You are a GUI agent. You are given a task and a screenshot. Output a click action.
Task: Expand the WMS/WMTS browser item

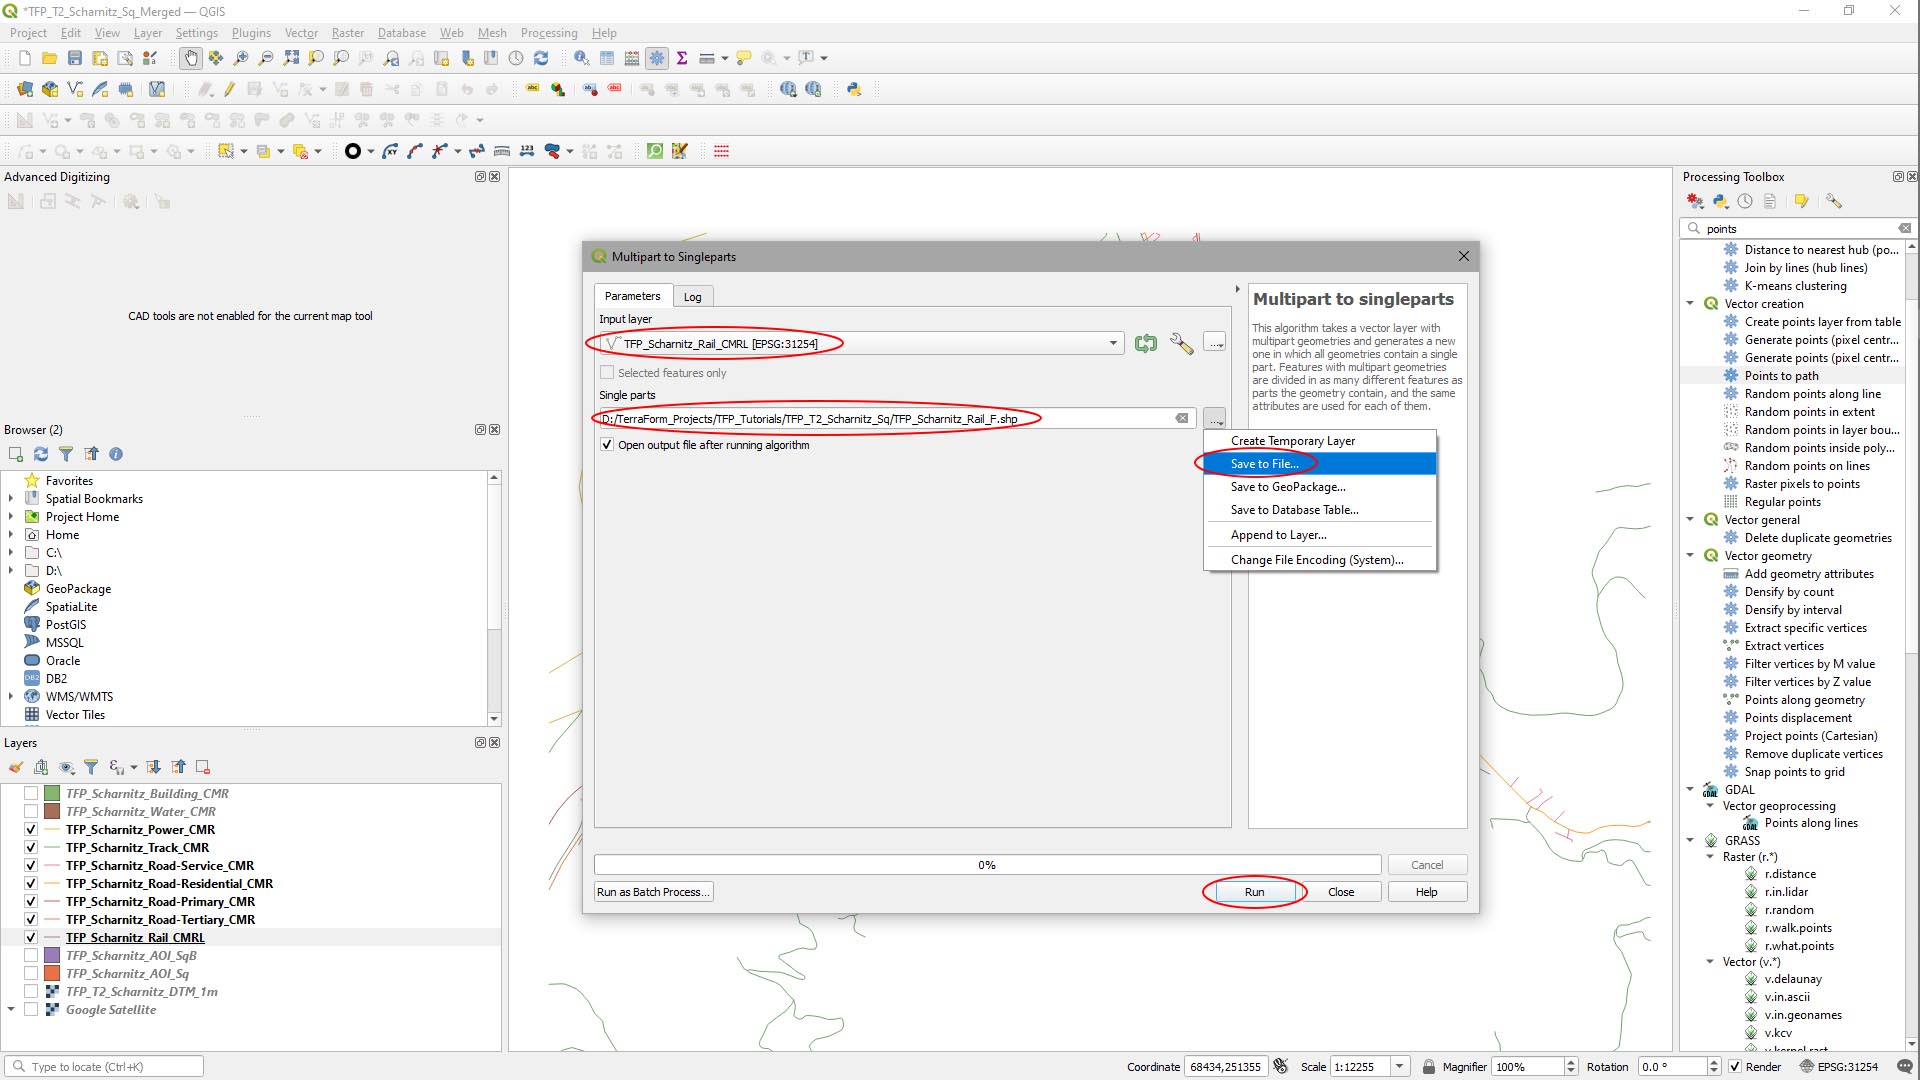(x=11, y=696)
